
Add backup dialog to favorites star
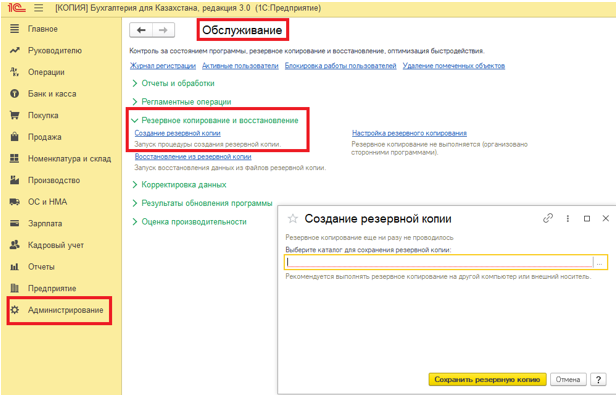[x=293, y=218]
